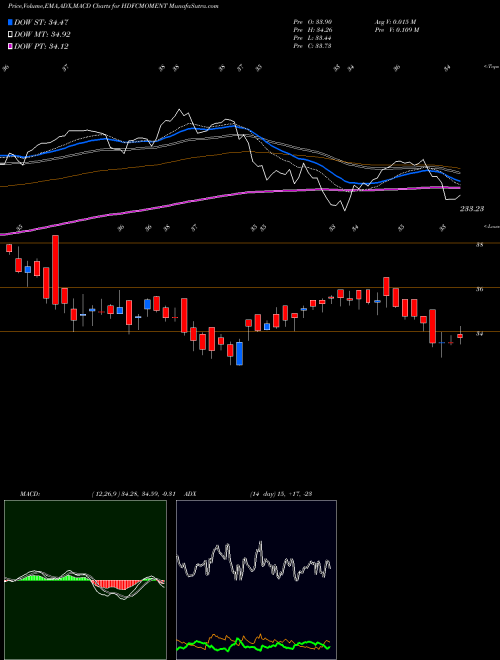Screen dimensions: 500x660
Task: Click the ADX values '(14 day) 15, +17, -23'
Action: coord(281,494)
